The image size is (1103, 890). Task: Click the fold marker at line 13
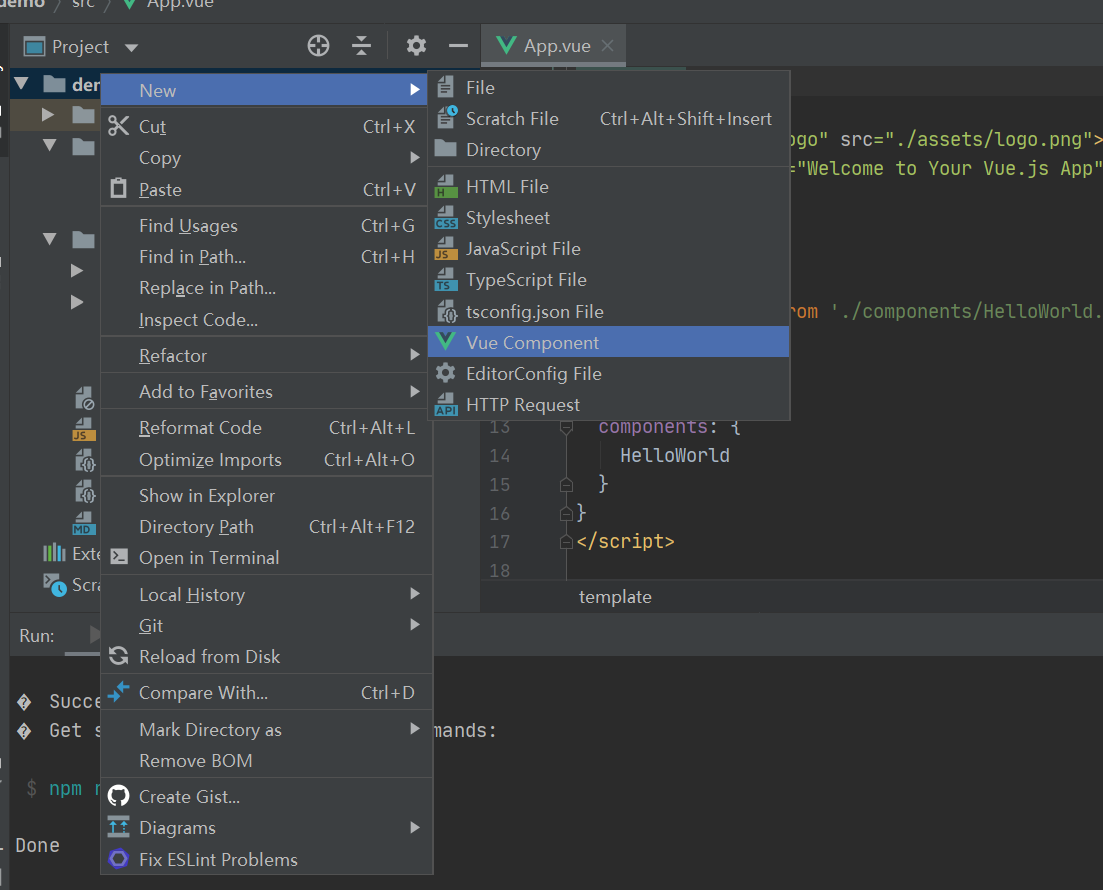[566, 427]
